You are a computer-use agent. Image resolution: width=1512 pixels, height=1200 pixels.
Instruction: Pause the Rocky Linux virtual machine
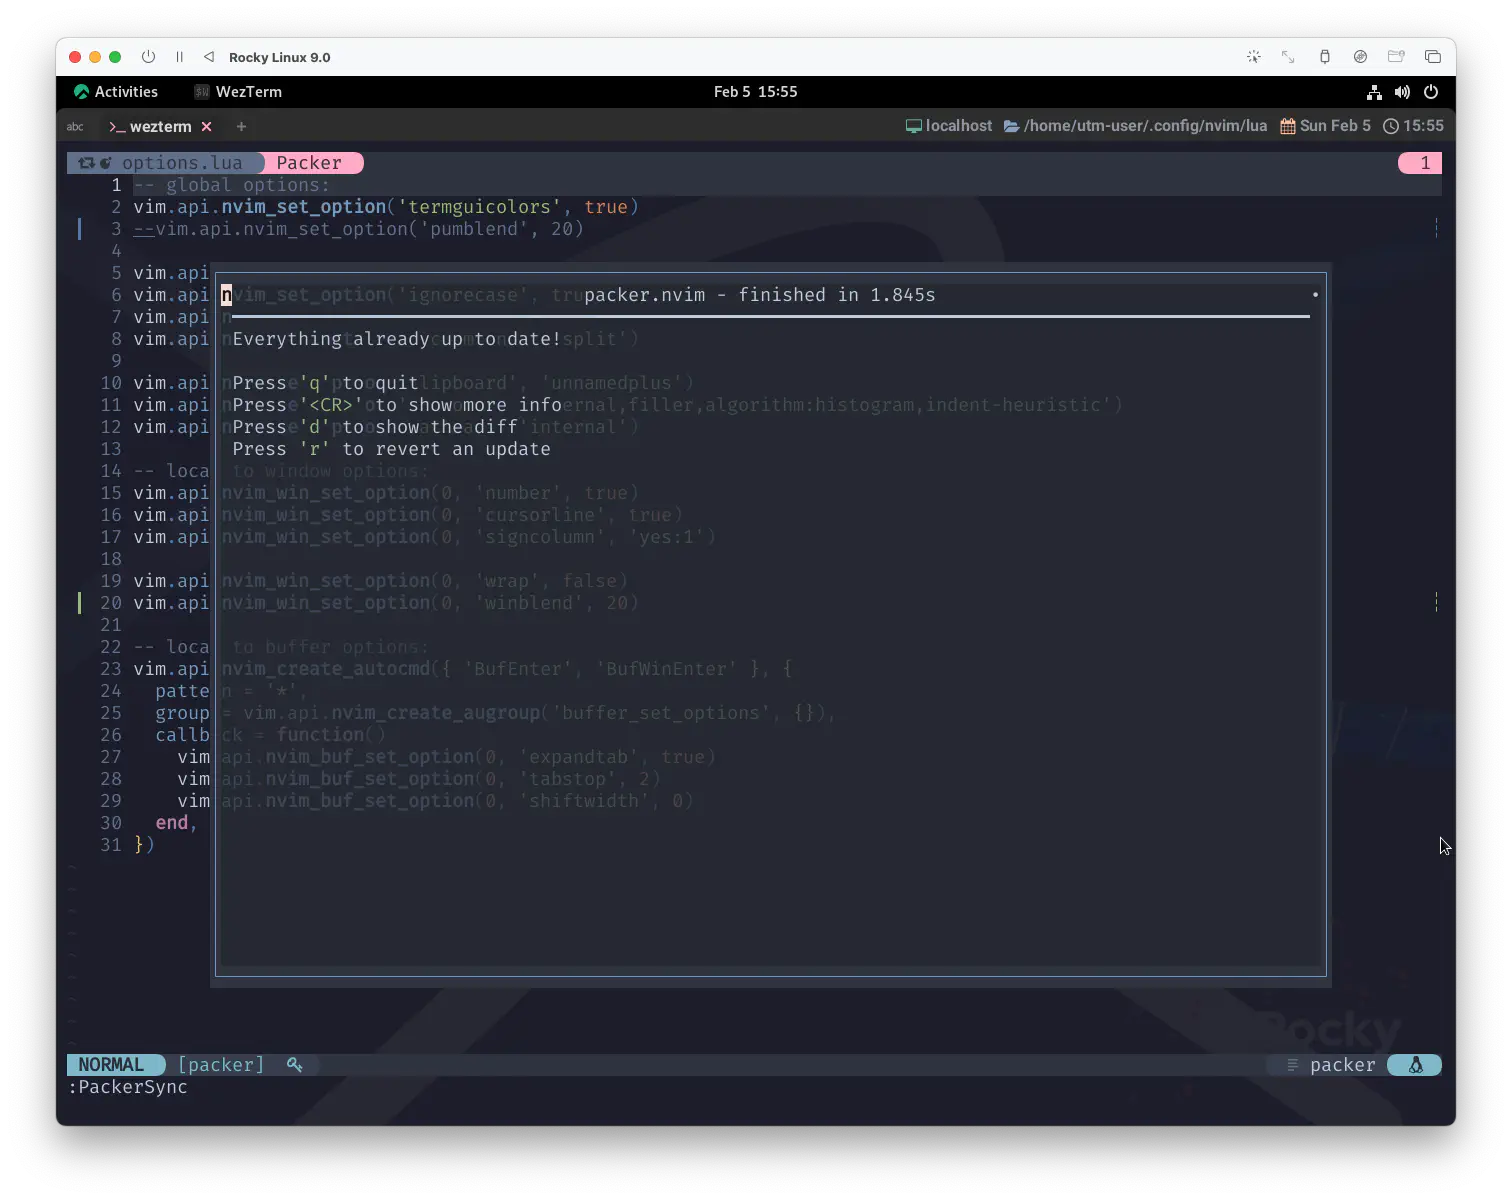(180, 57)
